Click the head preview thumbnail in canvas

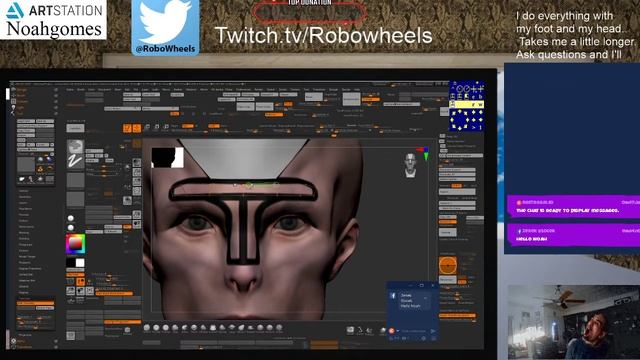pos(410,164)
